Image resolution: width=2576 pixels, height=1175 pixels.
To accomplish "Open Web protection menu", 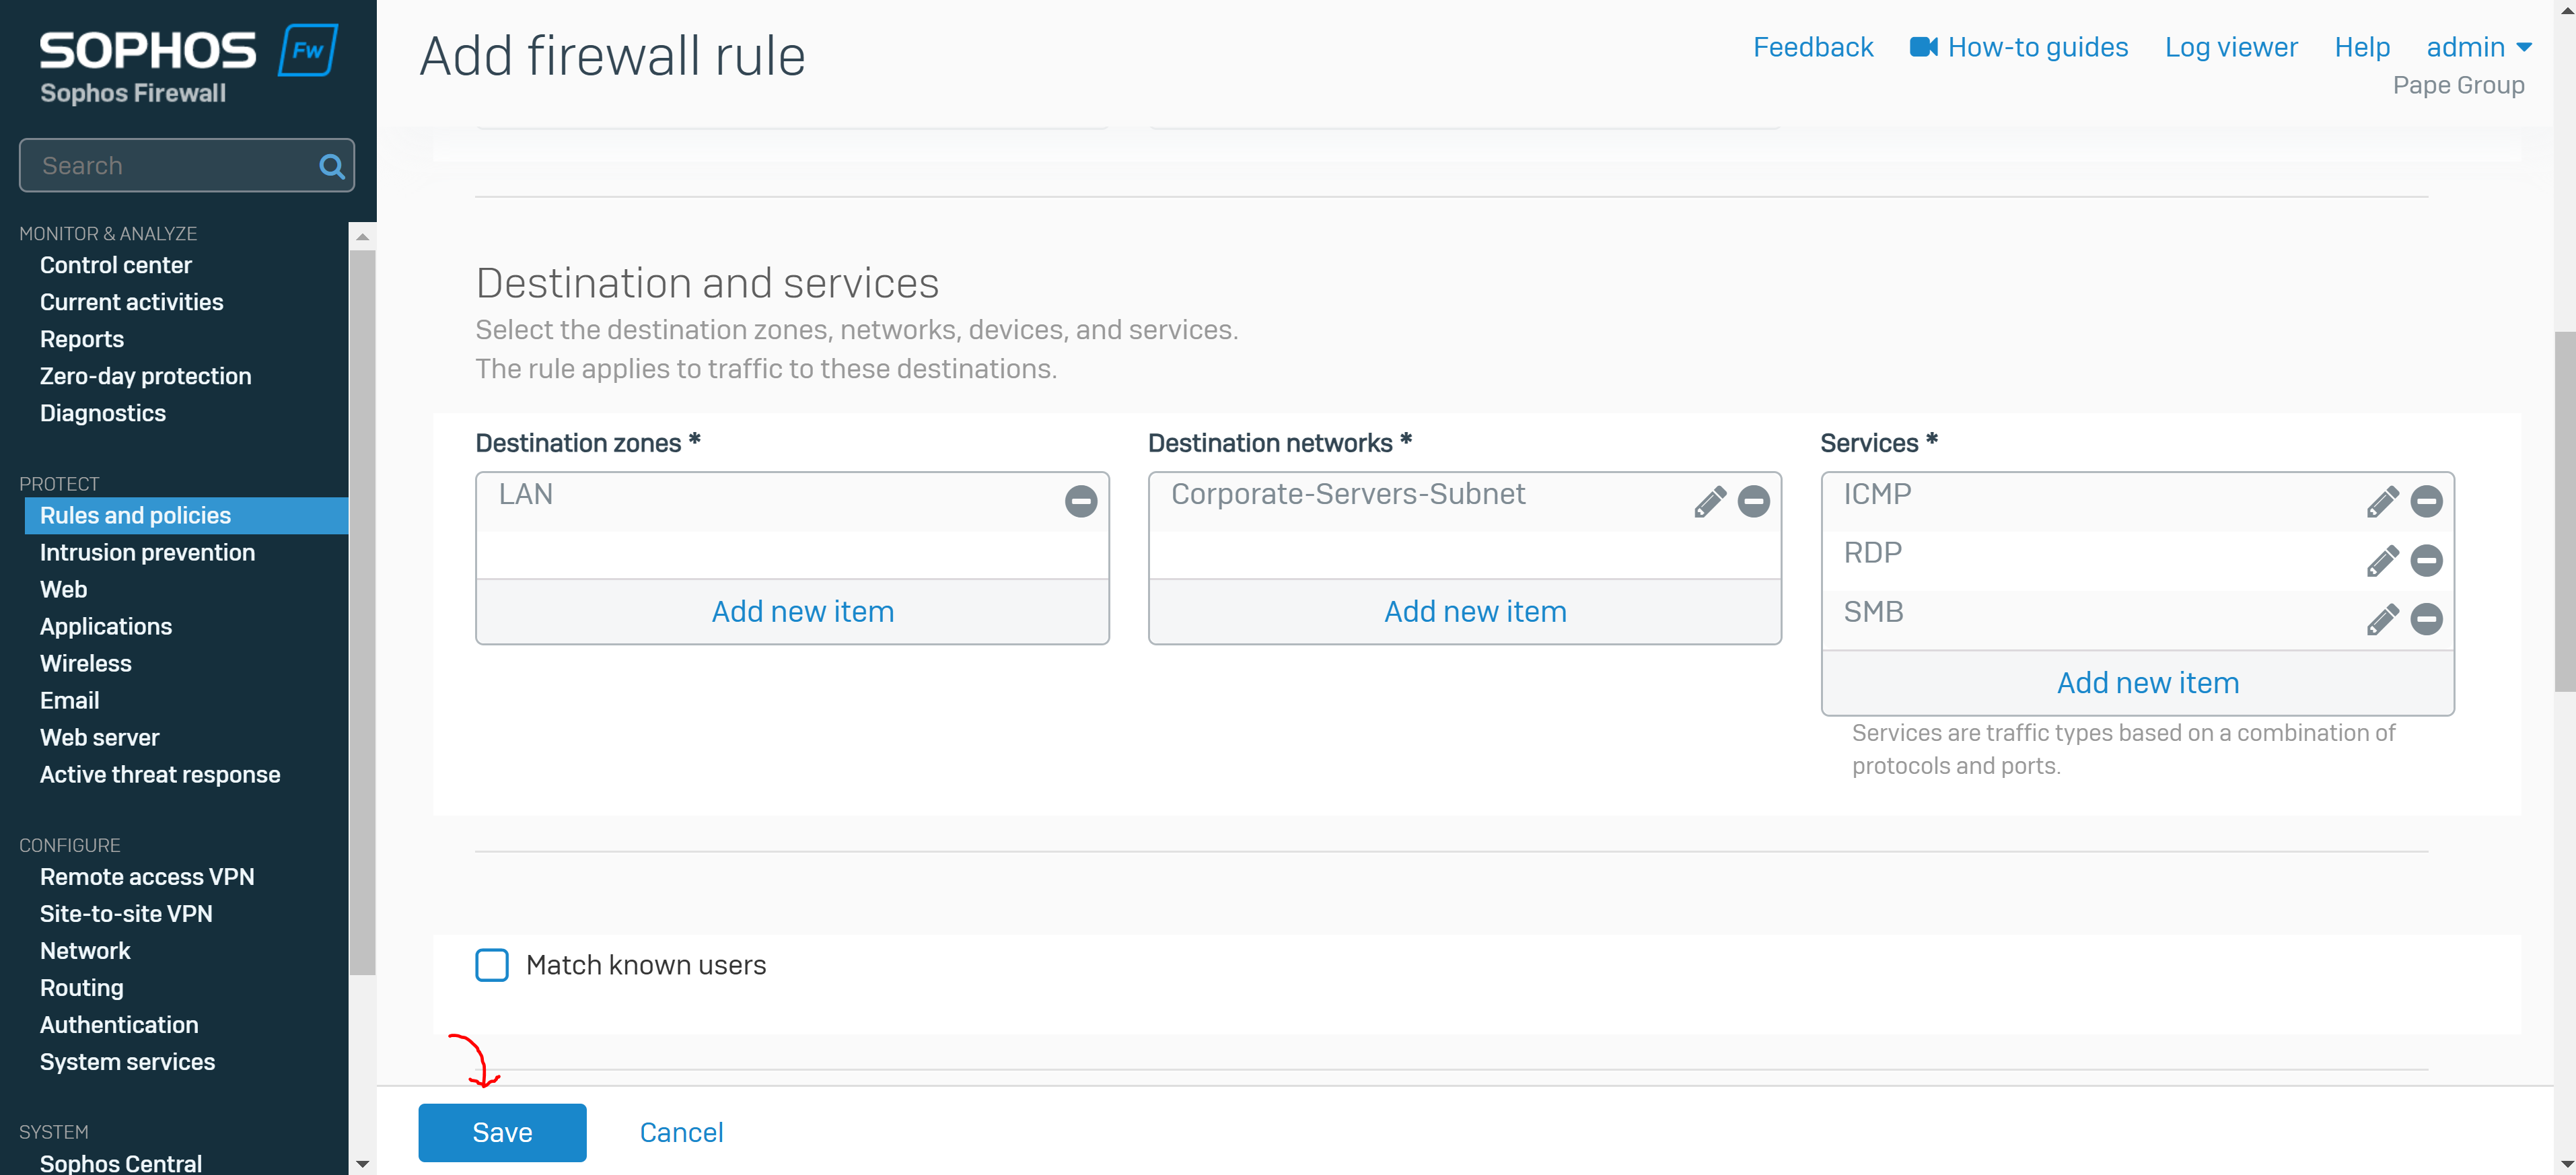I will (x=63, y=589).
